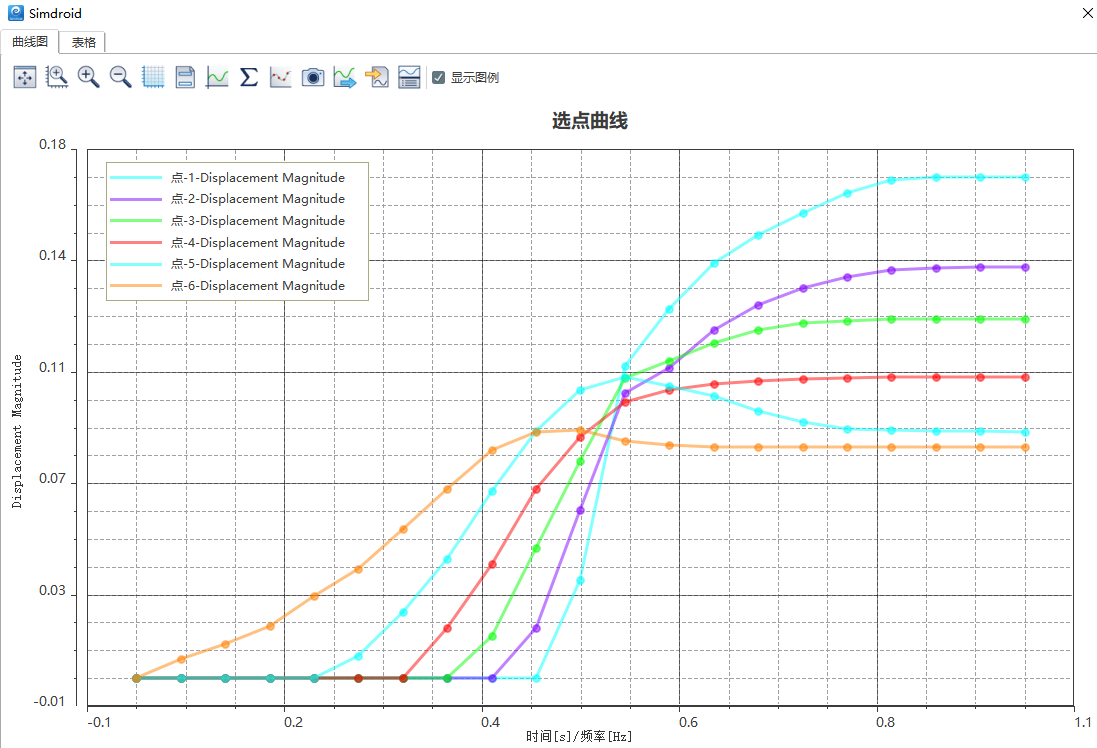Click the Simdroid app logo icon

15,13
